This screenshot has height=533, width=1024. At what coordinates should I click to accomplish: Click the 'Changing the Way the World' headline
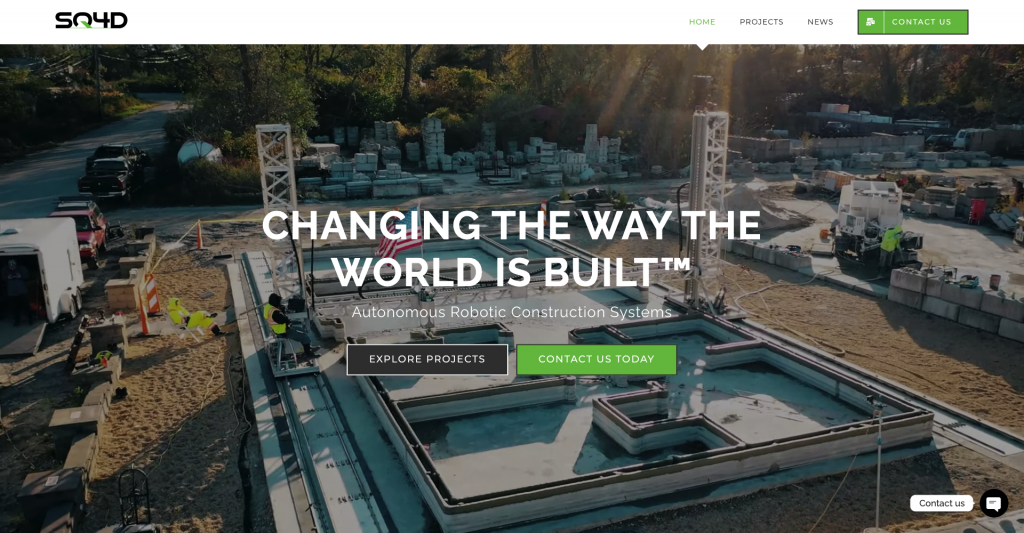point(511,225)
